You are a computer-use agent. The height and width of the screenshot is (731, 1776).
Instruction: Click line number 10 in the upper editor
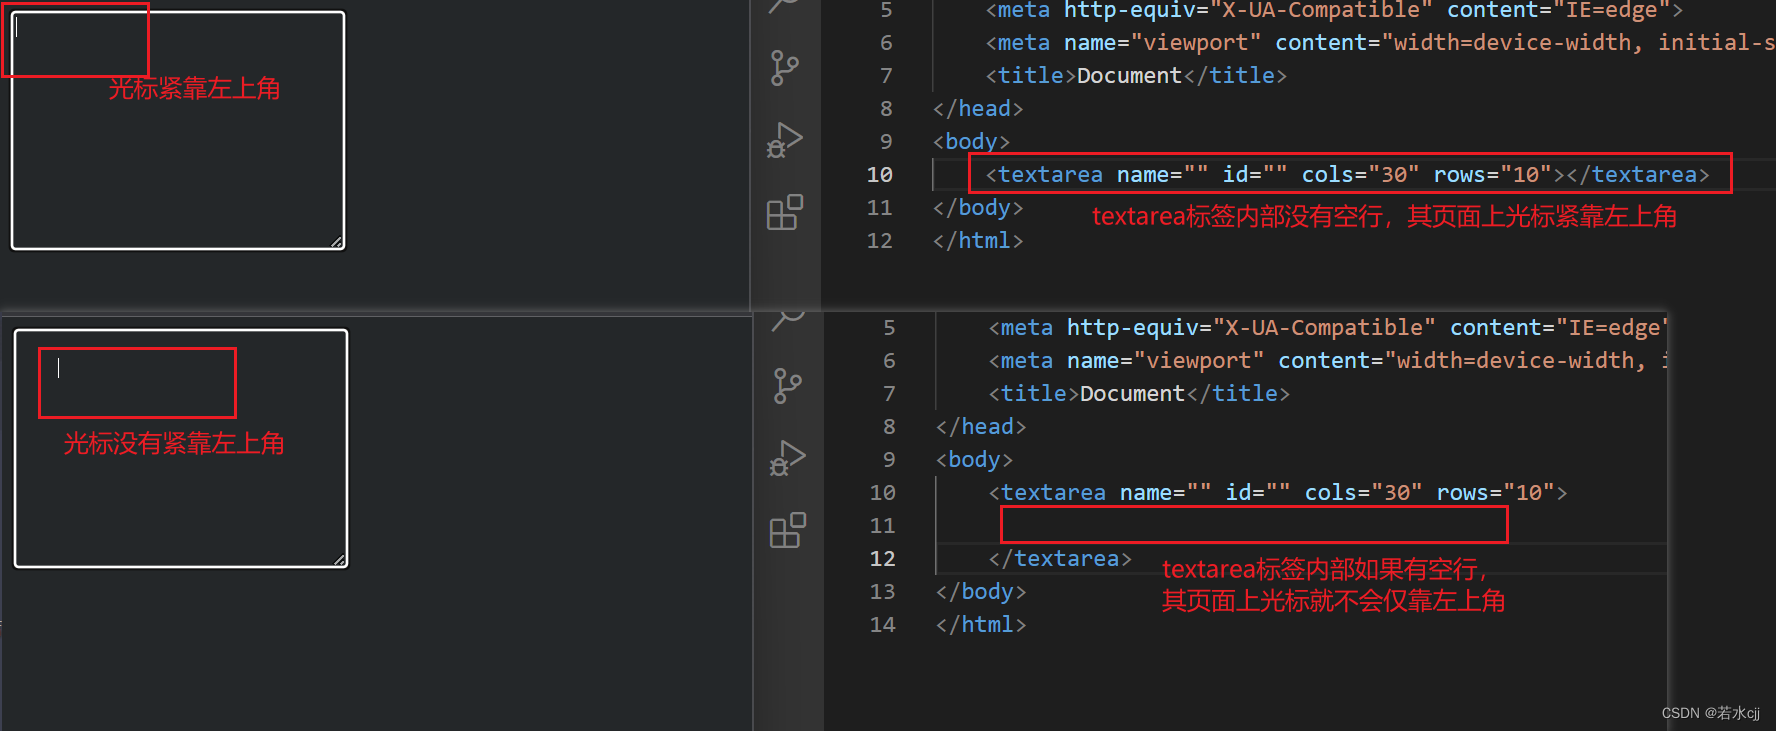click(880, 174)
